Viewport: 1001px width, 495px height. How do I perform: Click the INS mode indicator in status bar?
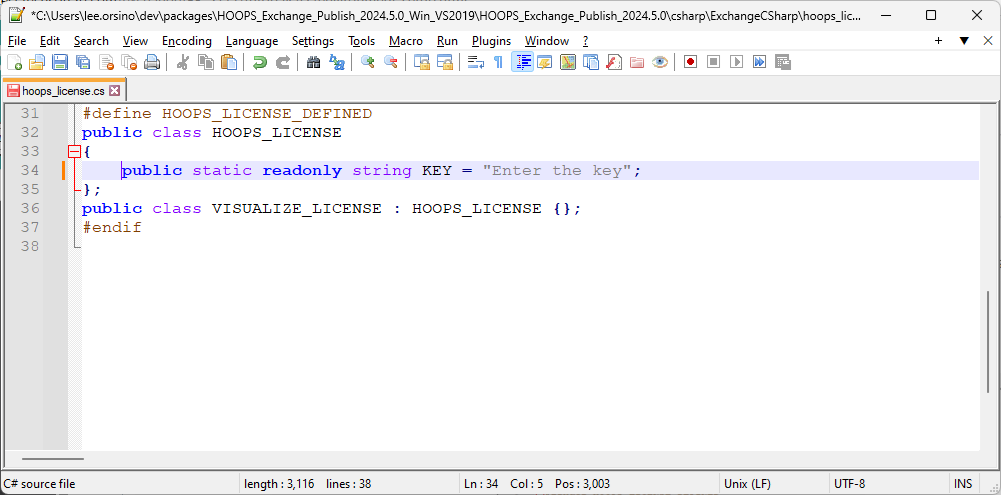963,484
